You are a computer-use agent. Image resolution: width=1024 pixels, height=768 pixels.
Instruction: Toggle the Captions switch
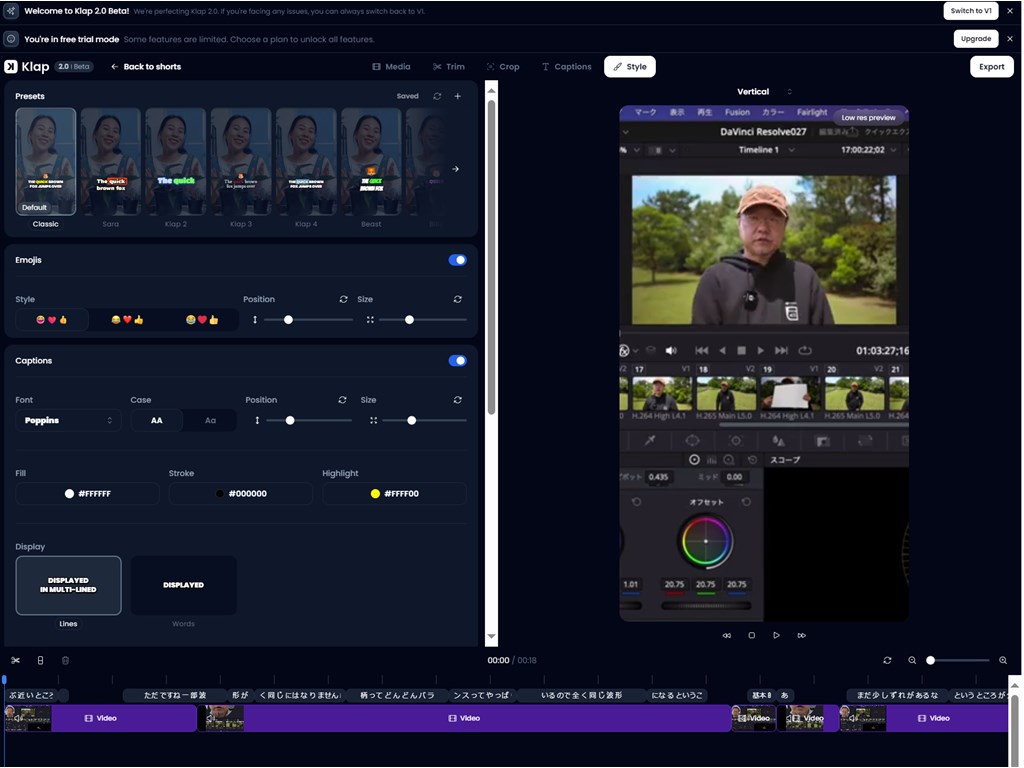click(458, 360)
